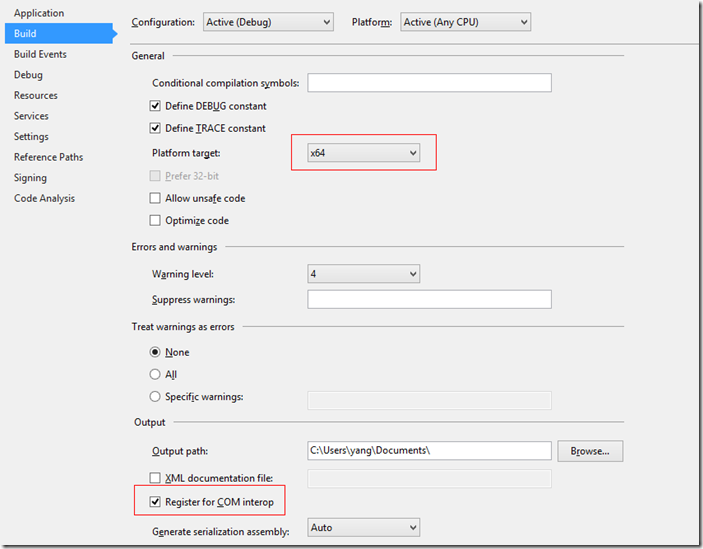Focus the Suppress warnings text box
The image size is (703, 549).
[430, 299]
